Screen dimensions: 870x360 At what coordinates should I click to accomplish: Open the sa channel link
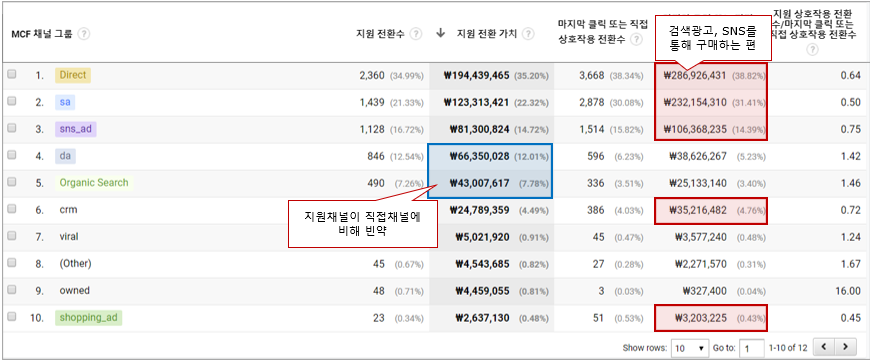coord(64,102)
